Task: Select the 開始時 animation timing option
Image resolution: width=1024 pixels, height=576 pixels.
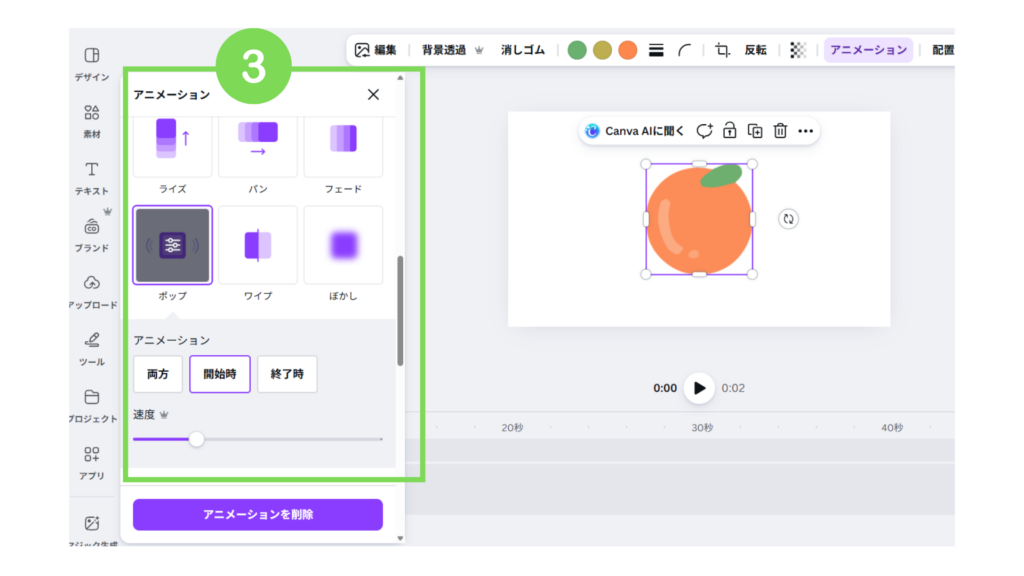Action: (x=219, y=374)
